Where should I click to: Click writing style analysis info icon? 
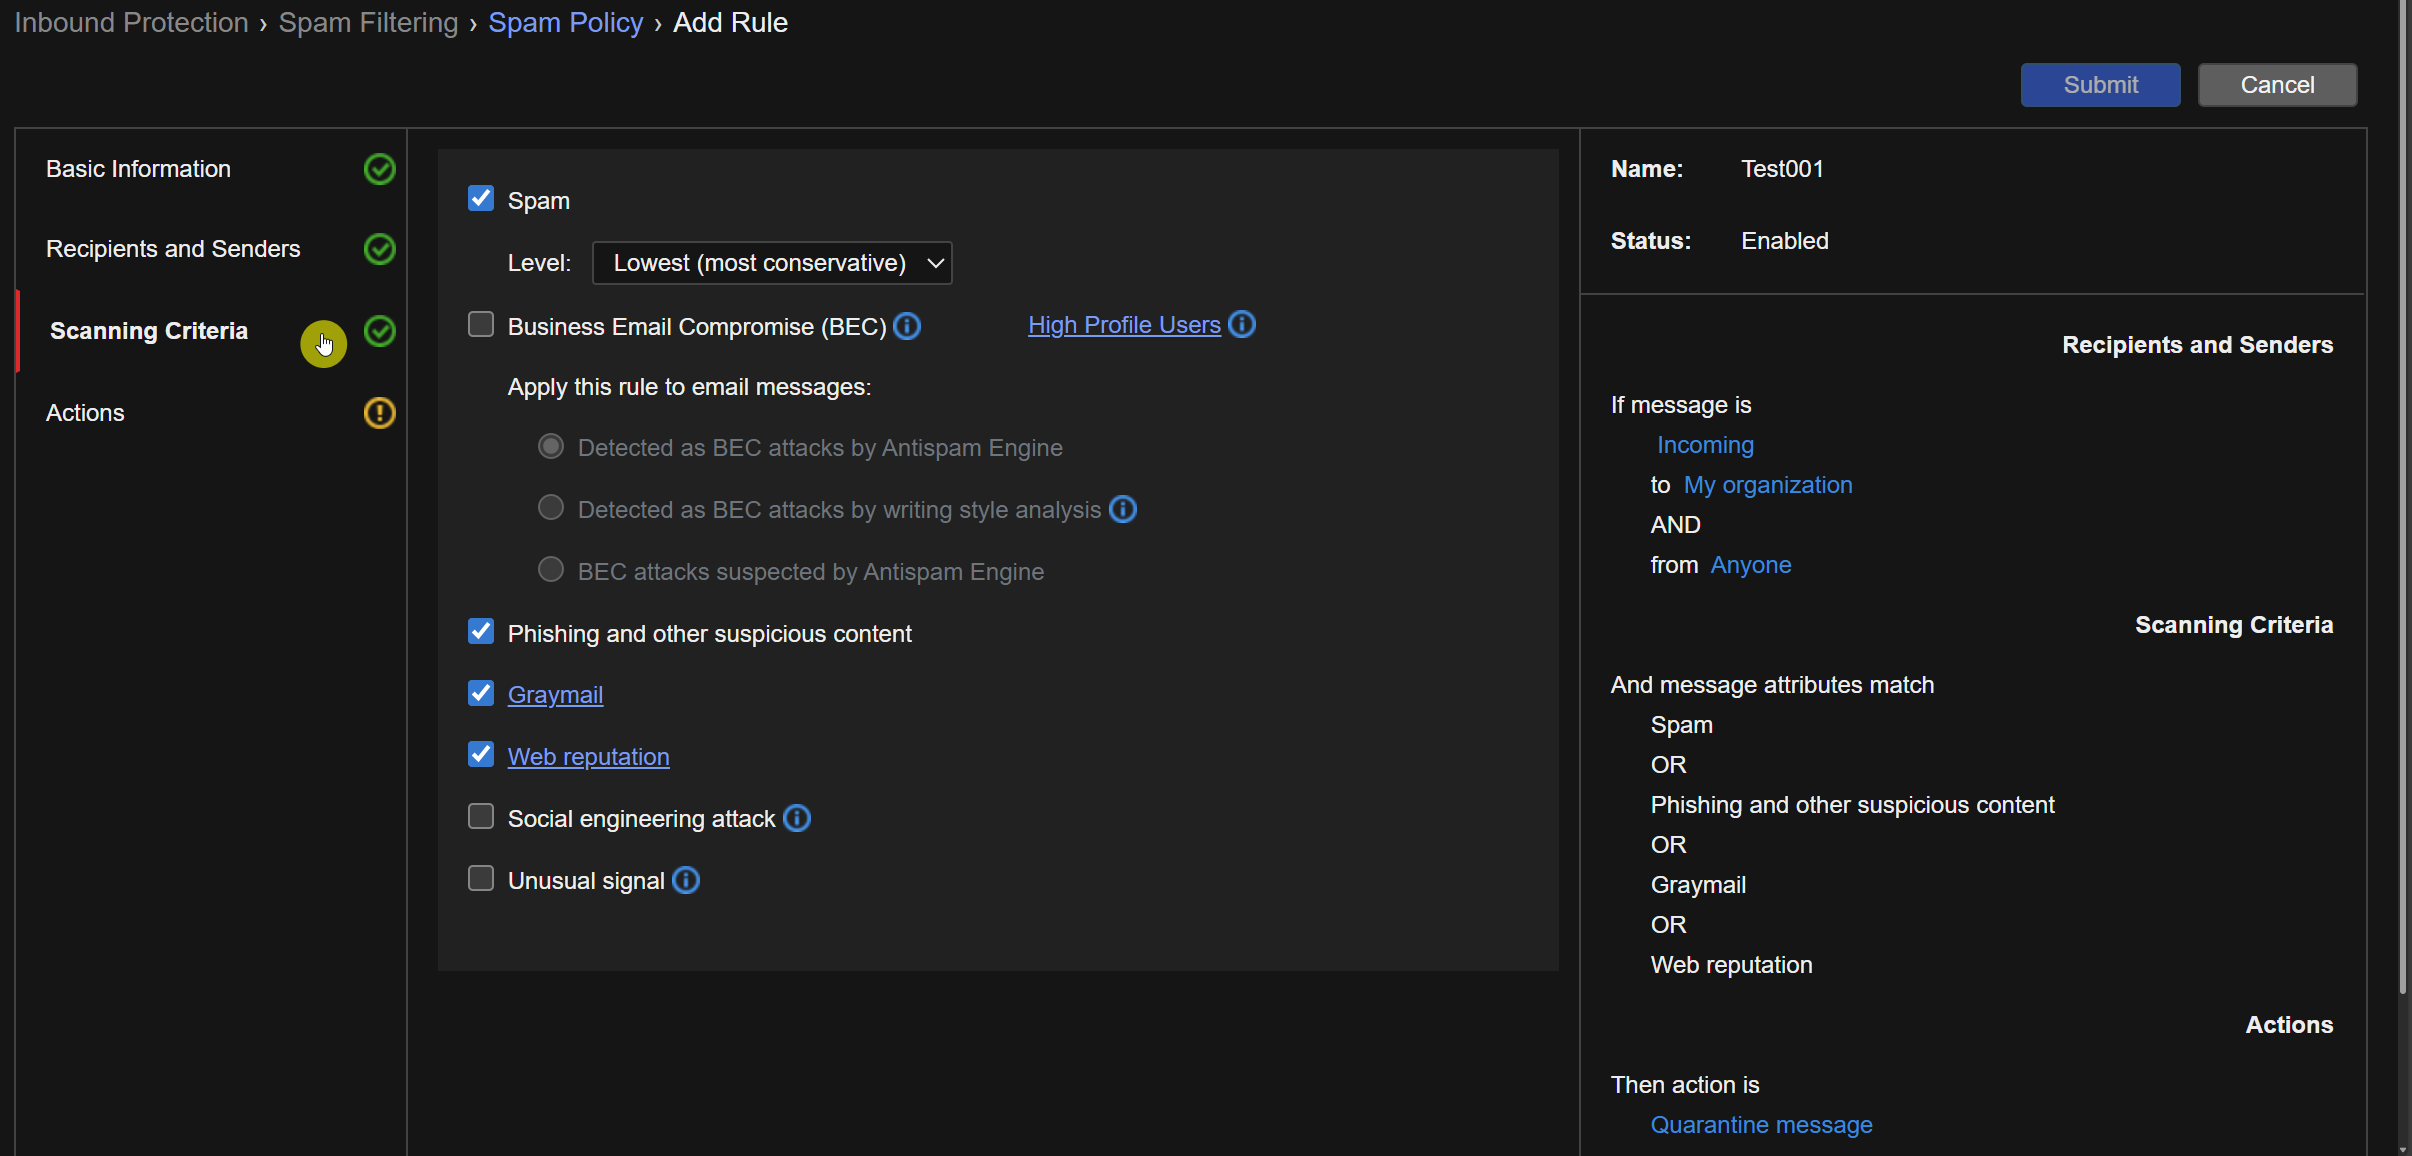click(x=1123, y=509)
